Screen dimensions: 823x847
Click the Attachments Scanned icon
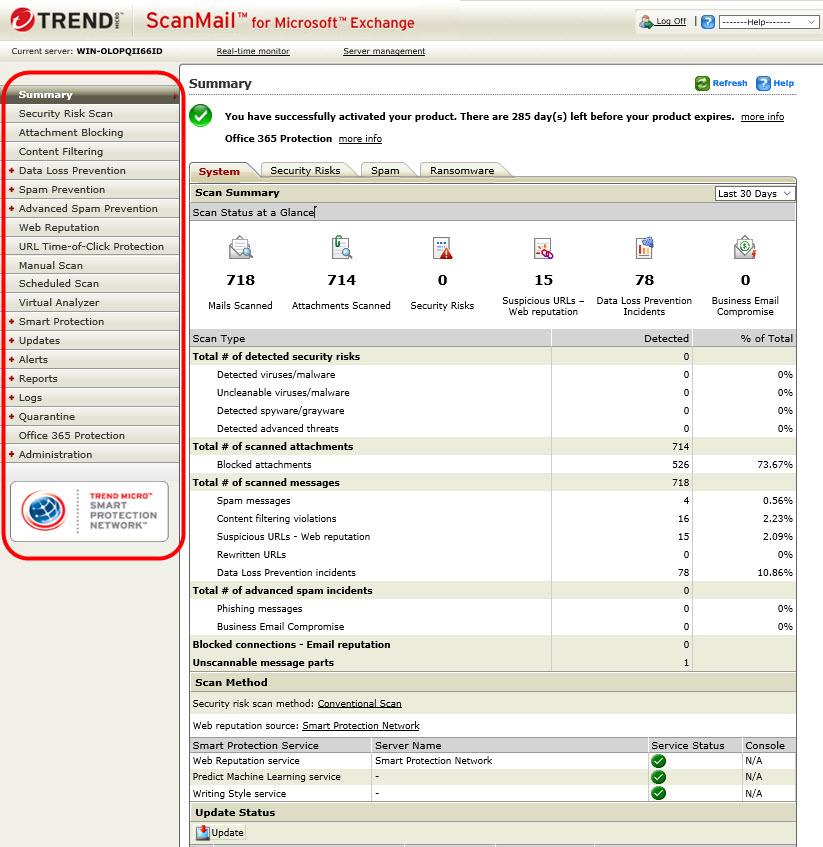[341, 248]
